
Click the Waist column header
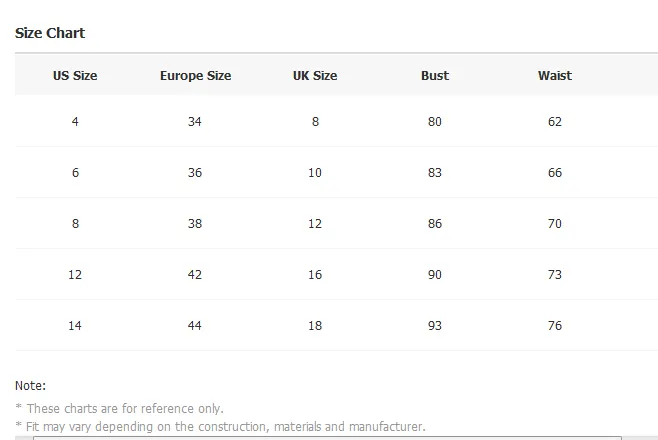coord(555,76)
